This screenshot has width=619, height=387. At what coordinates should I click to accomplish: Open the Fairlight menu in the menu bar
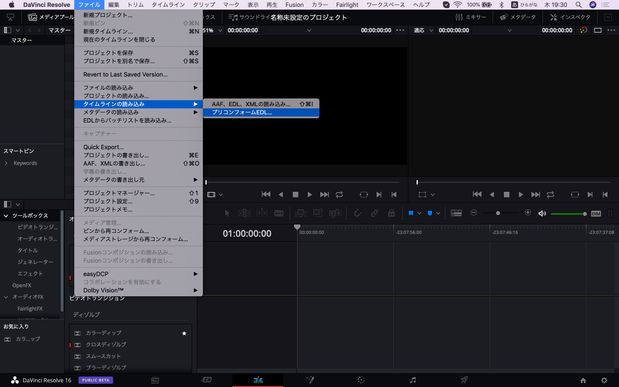(347, 5)
